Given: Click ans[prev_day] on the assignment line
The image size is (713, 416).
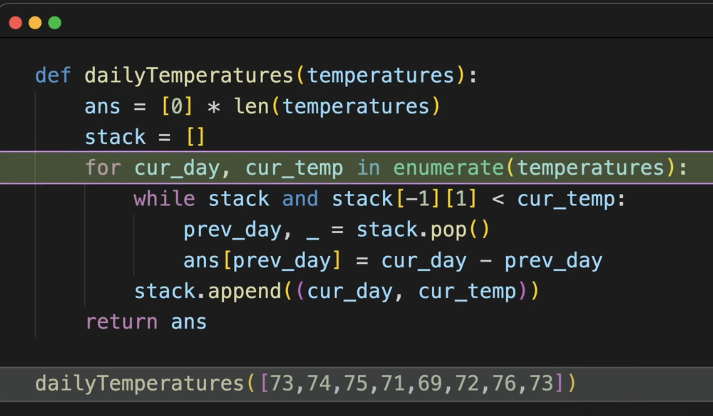Looking at the screenshot, I should (x=262, y=261).
